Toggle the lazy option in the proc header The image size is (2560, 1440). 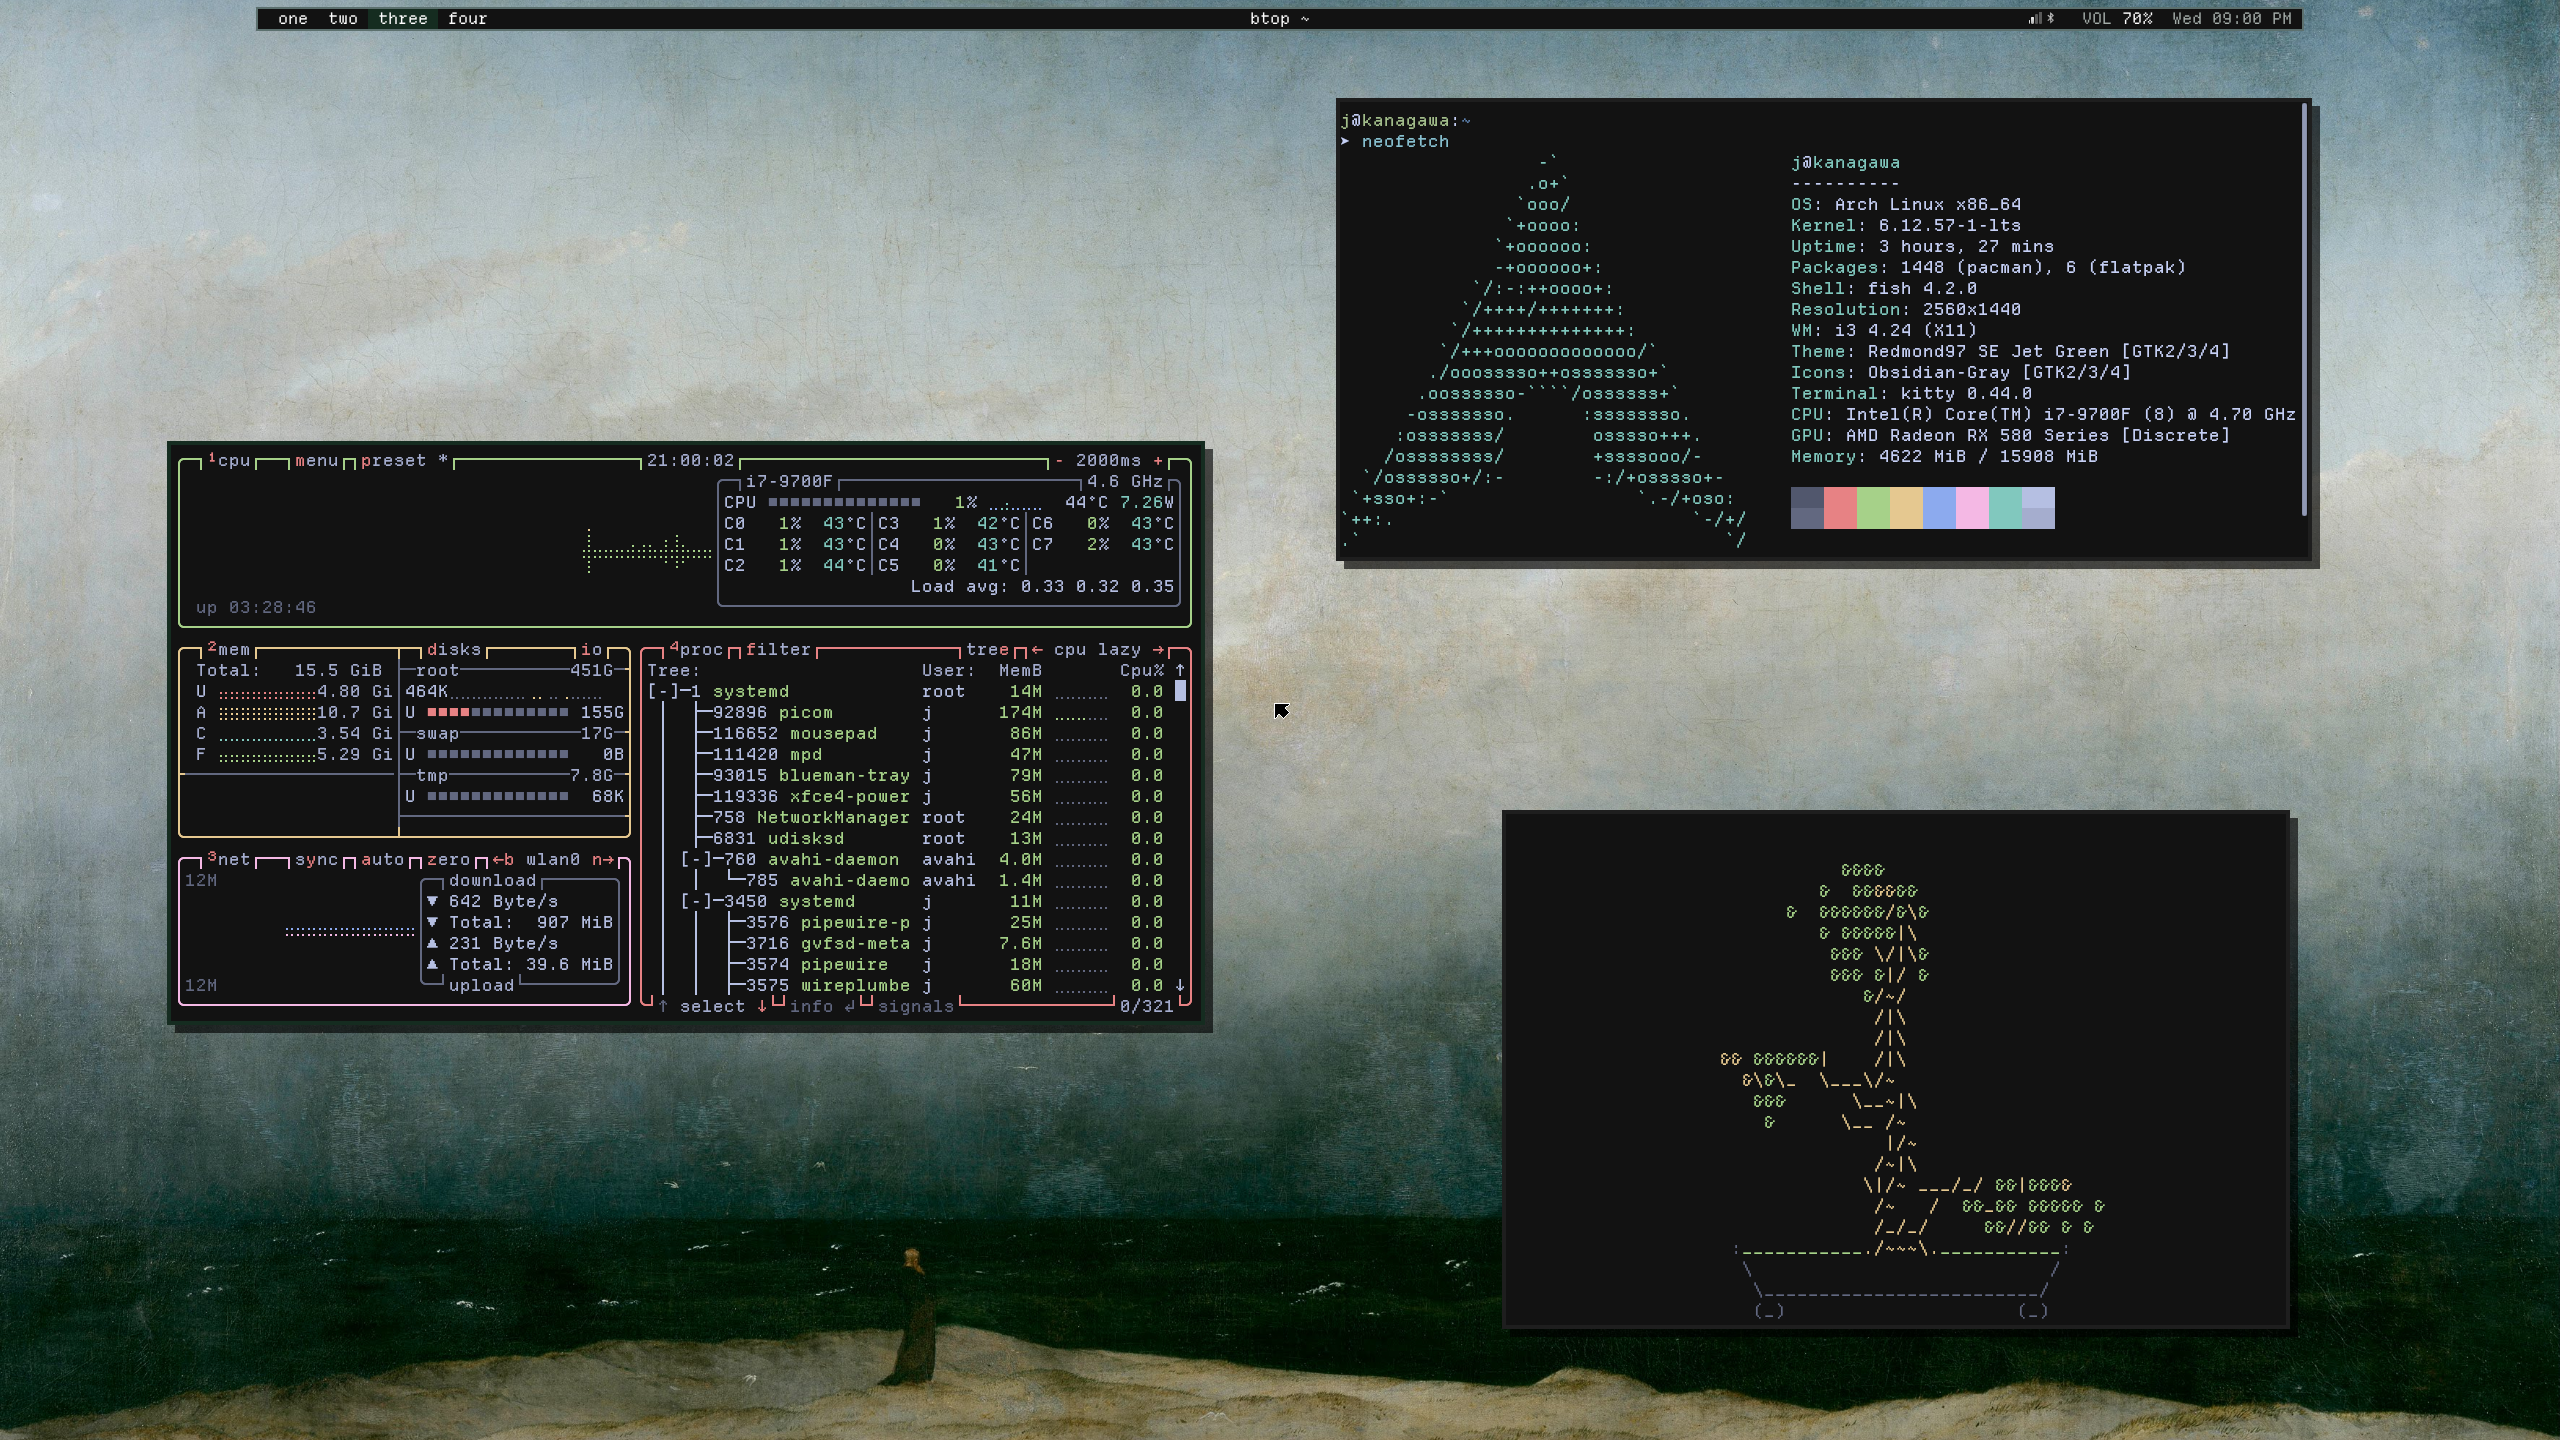pyautogui.click(x=1119, y=650)
